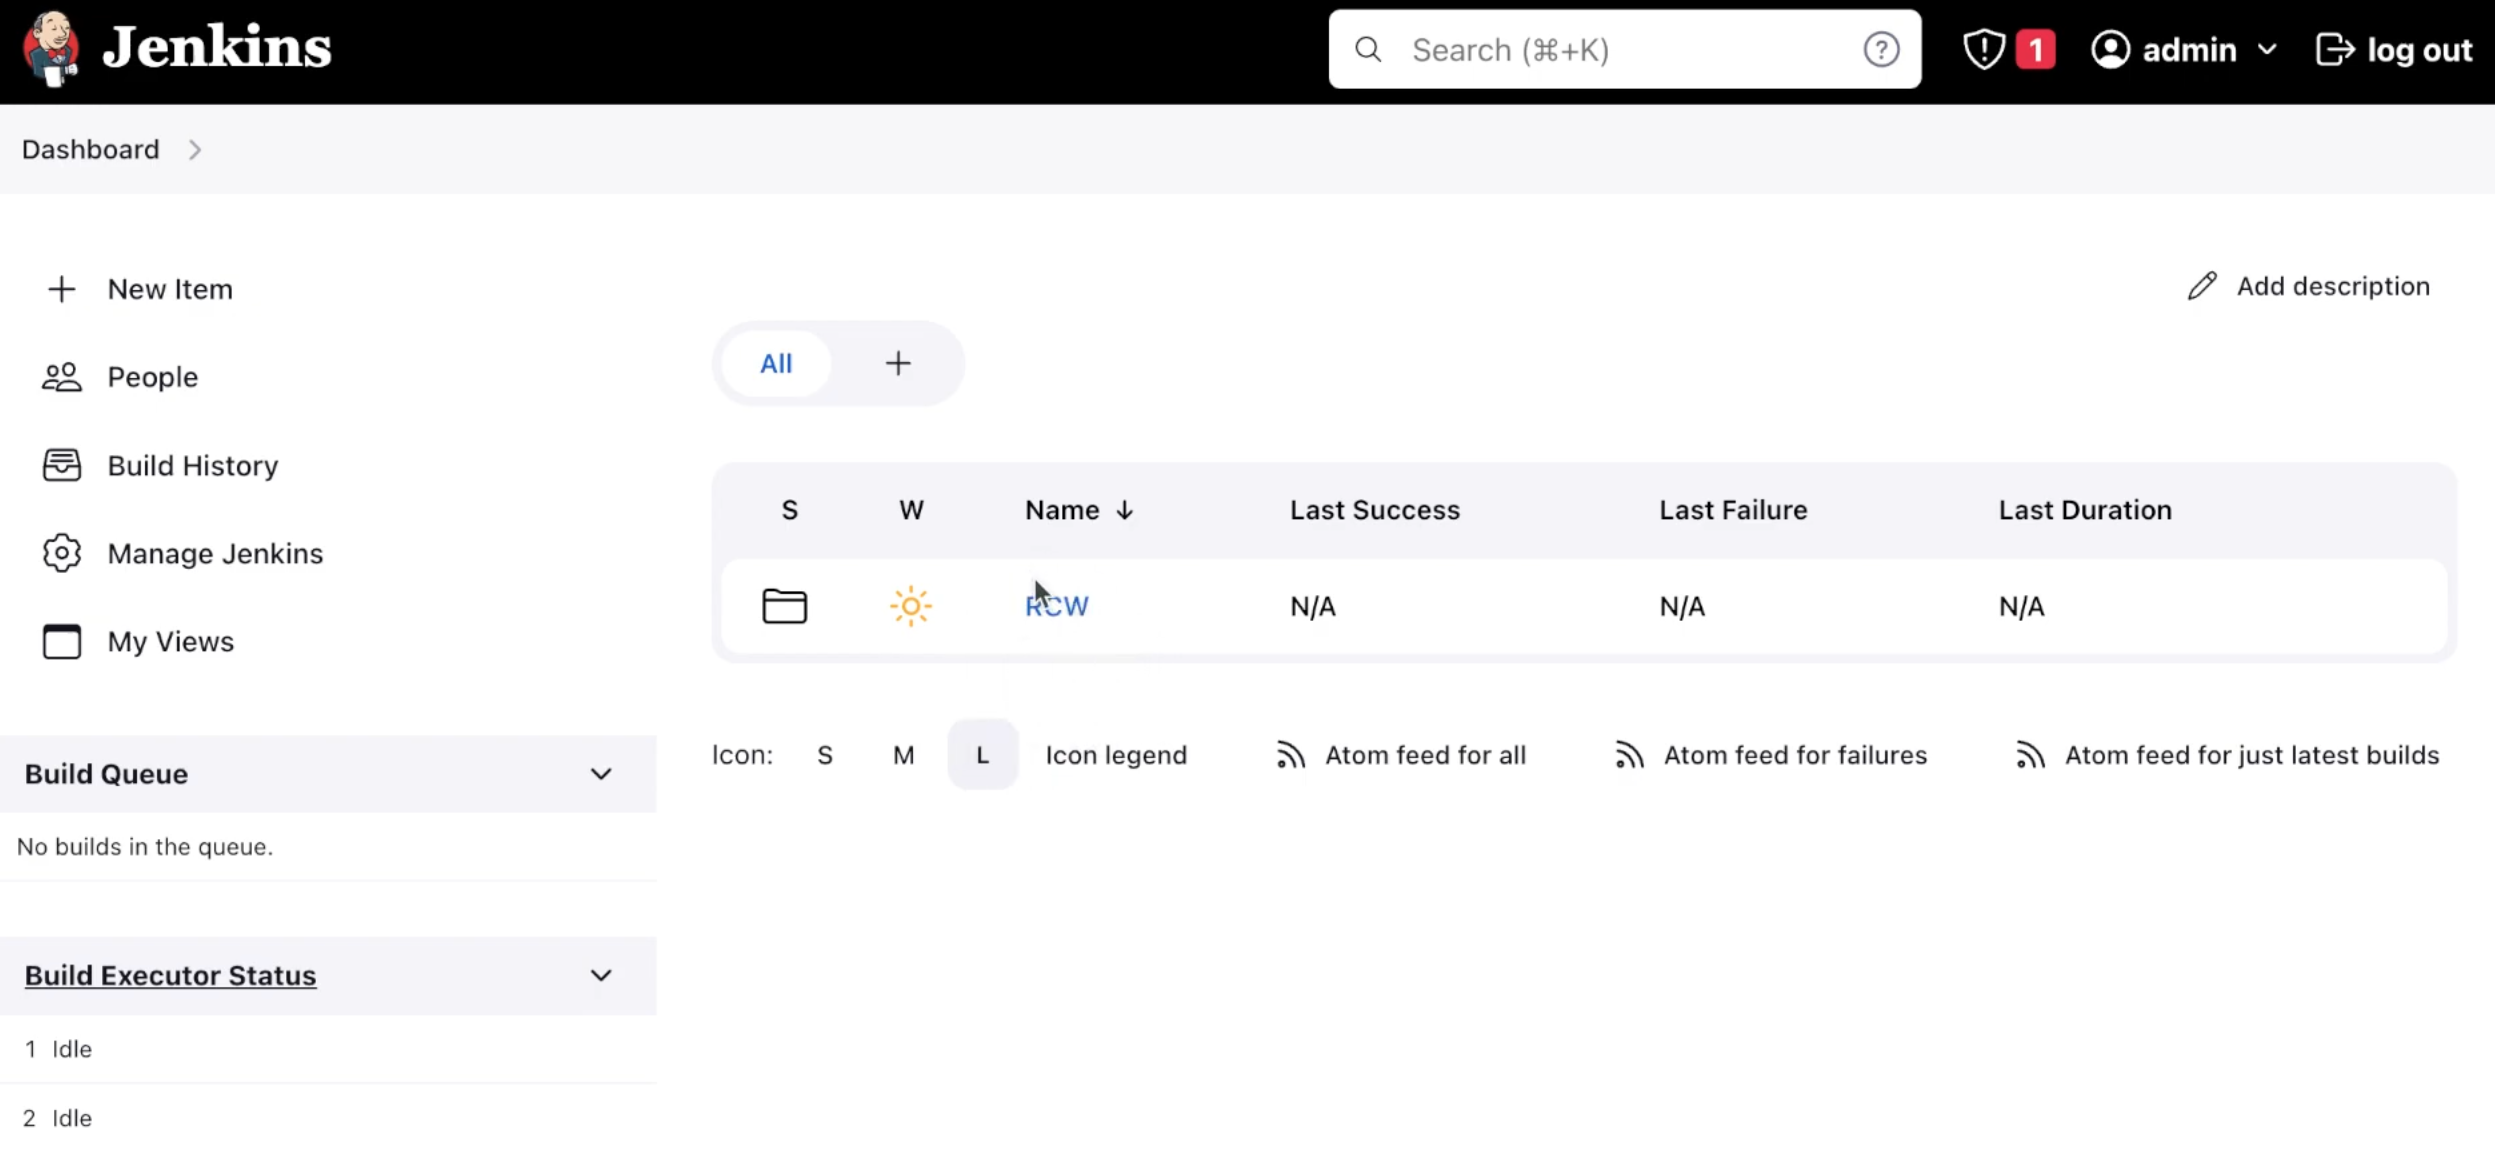
Task: Click the weather/status sun icon for RCW
Action: pos(910,604)
